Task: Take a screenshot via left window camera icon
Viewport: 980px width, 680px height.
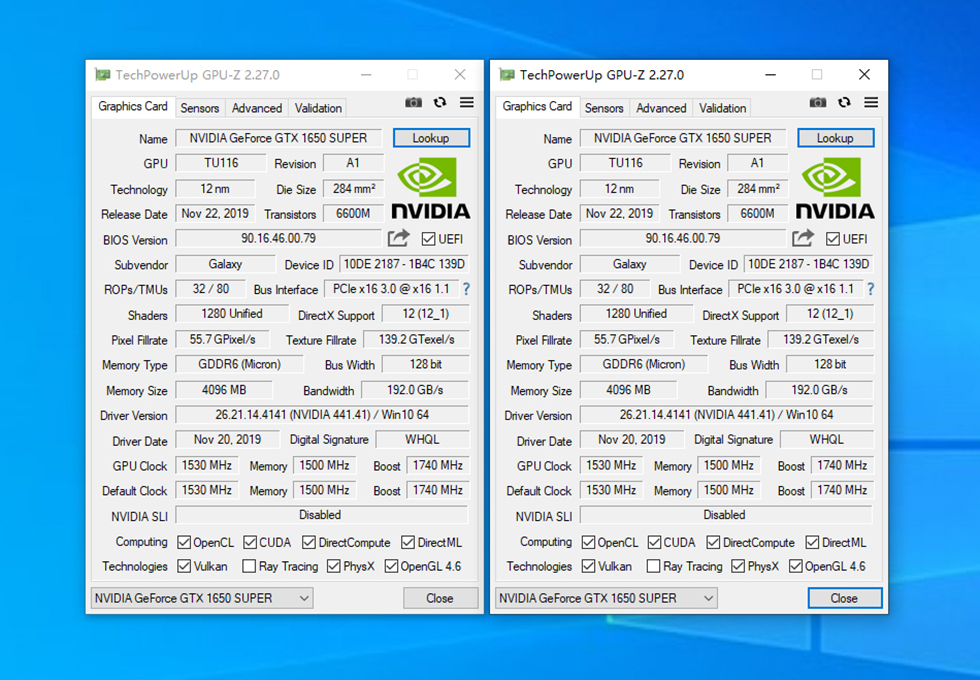Action: pos(413,102)
